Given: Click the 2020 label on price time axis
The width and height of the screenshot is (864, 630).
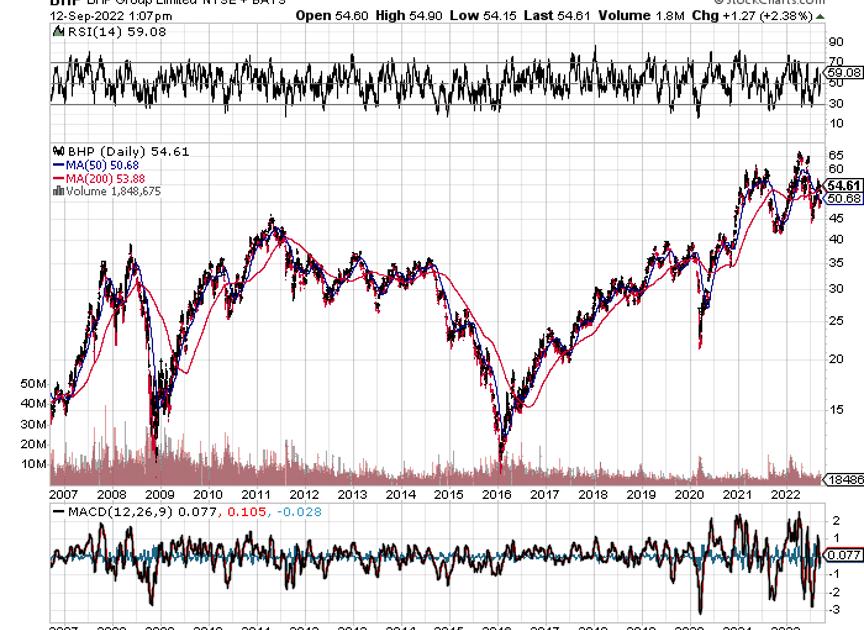Looking at the screenshot, I should [689, 495].
